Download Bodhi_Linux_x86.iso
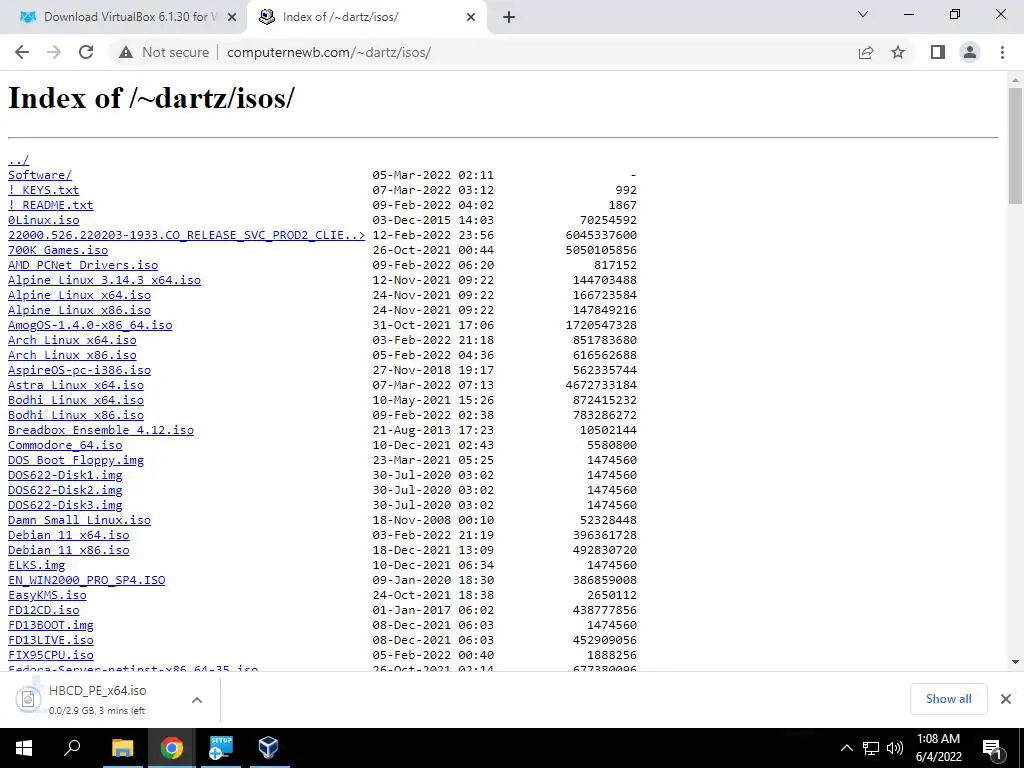This screenshot has height=768, width=1024. click(76, 415)
